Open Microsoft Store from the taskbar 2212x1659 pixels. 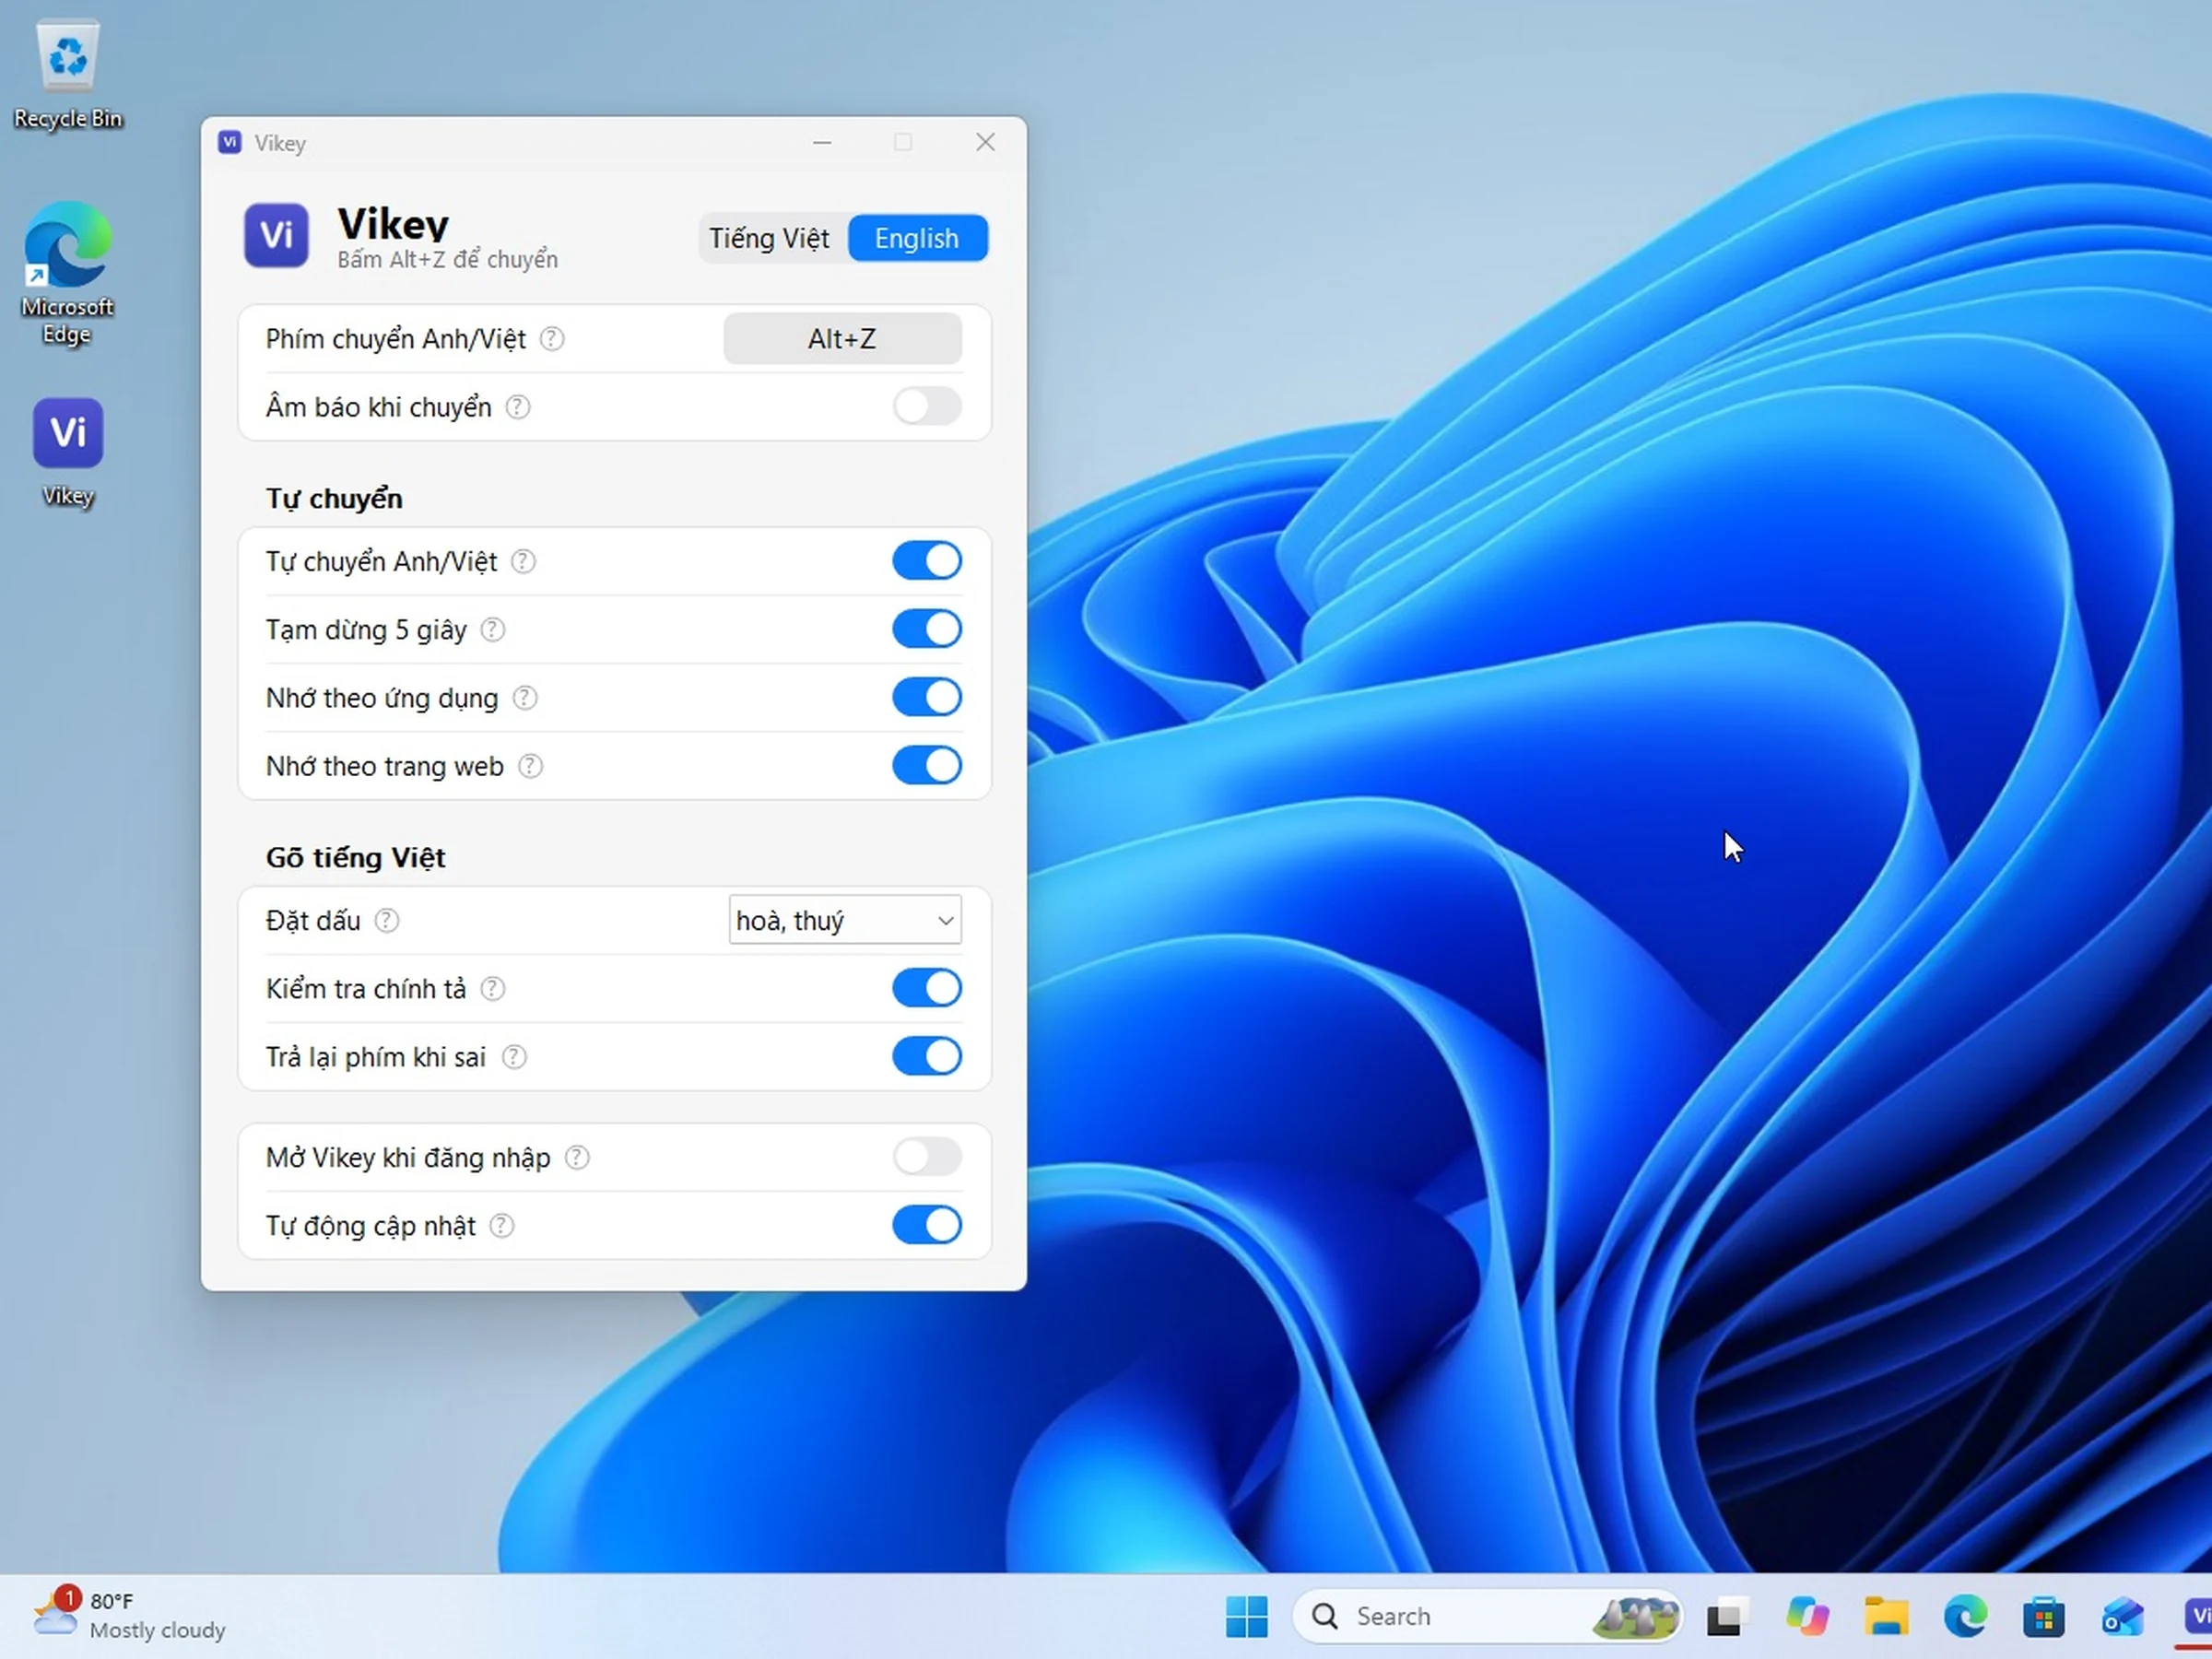2043,1616
